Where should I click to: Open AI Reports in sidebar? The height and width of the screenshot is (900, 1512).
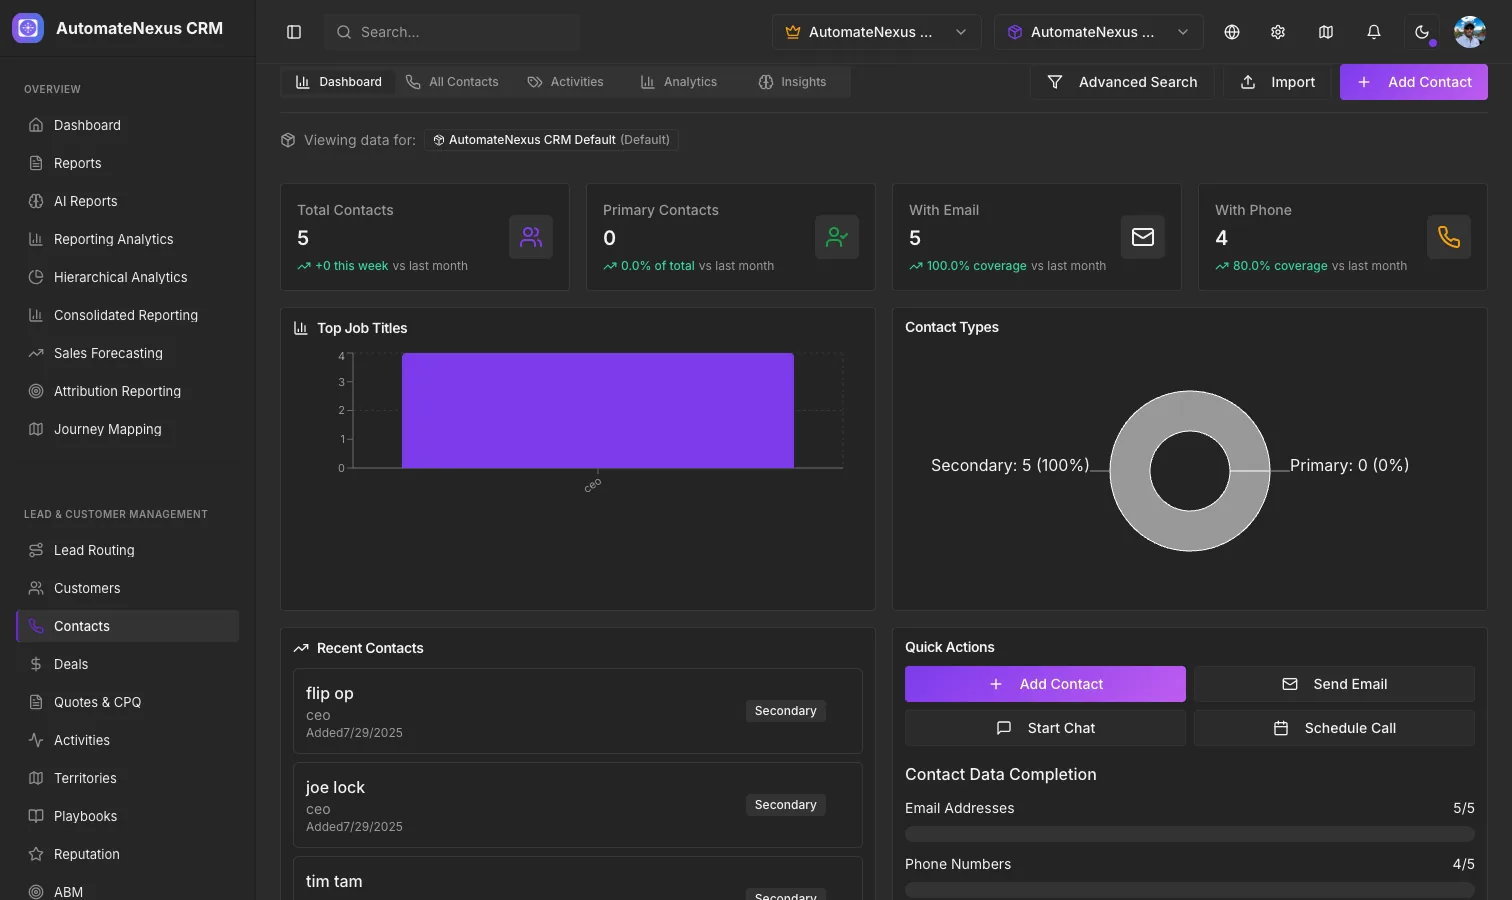tap(128, 201)
